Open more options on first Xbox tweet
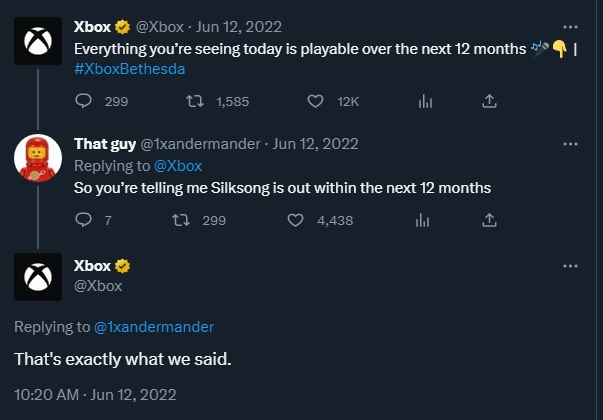Image resolution: width=603 pixels, height=420 pixels. [x=570, y=27]
